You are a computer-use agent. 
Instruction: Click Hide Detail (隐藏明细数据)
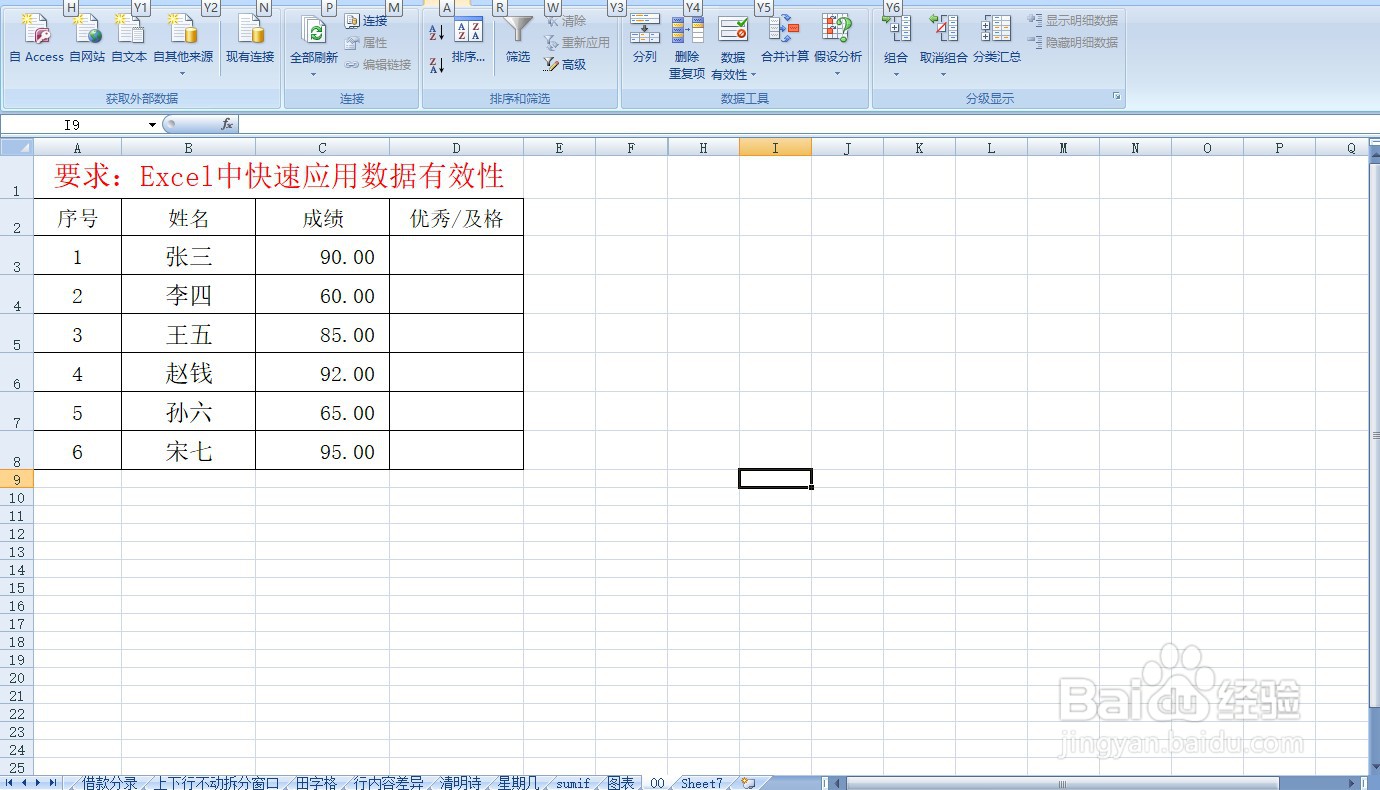click(x=1073, y=43)
